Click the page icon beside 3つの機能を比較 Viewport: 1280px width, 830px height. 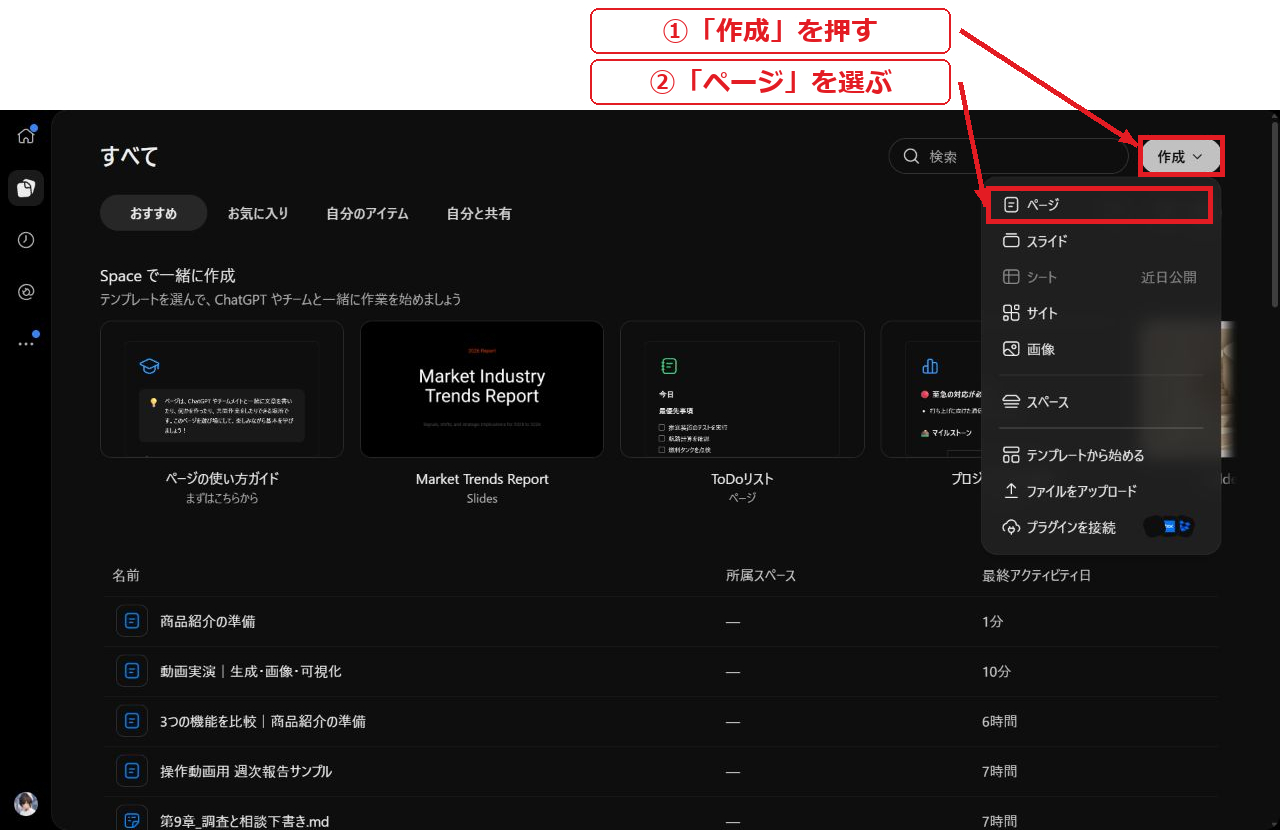(x=132, y=721)
